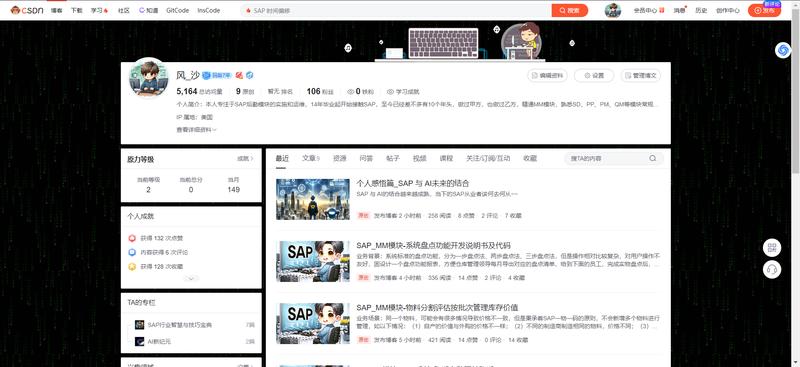Open the 社区 nav link
The height and width of the screenshot is (367, 800).
click(123, 10)
